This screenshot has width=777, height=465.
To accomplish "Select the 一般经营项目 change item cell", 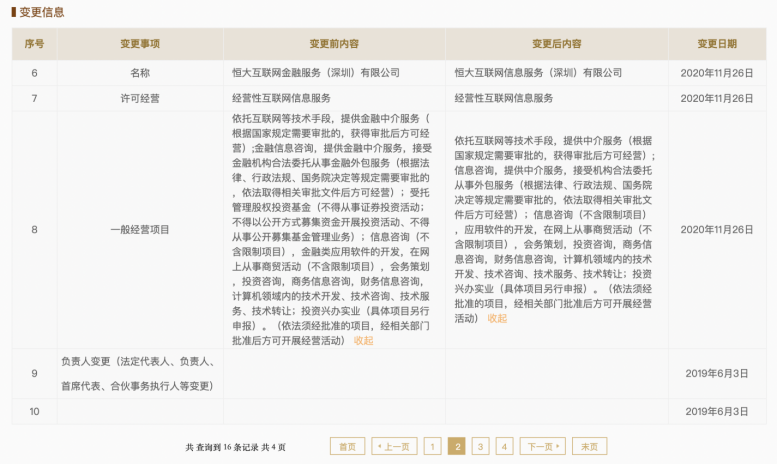I will (x=140, y=230).
